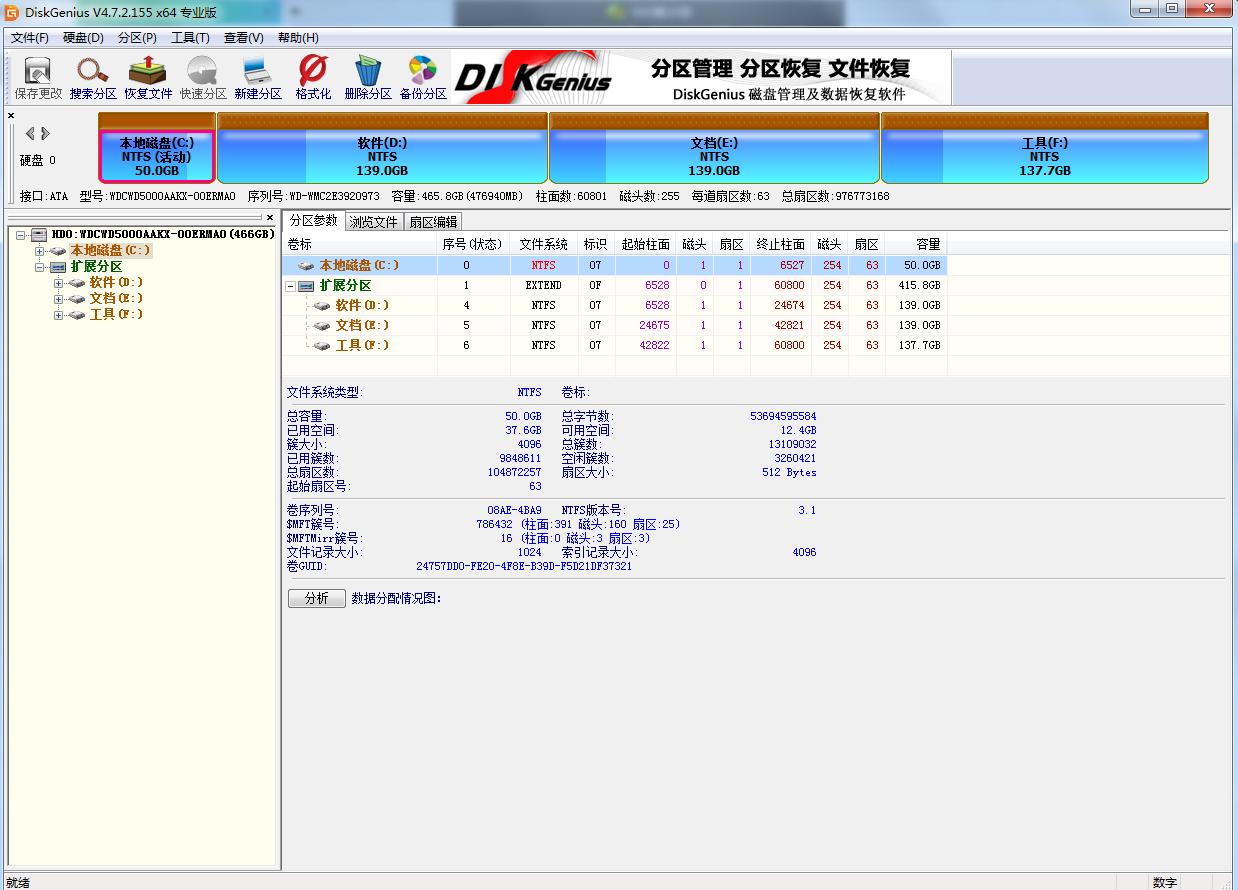Go to next disk with right arrow

pyautogui.click(x=45, y=134)
